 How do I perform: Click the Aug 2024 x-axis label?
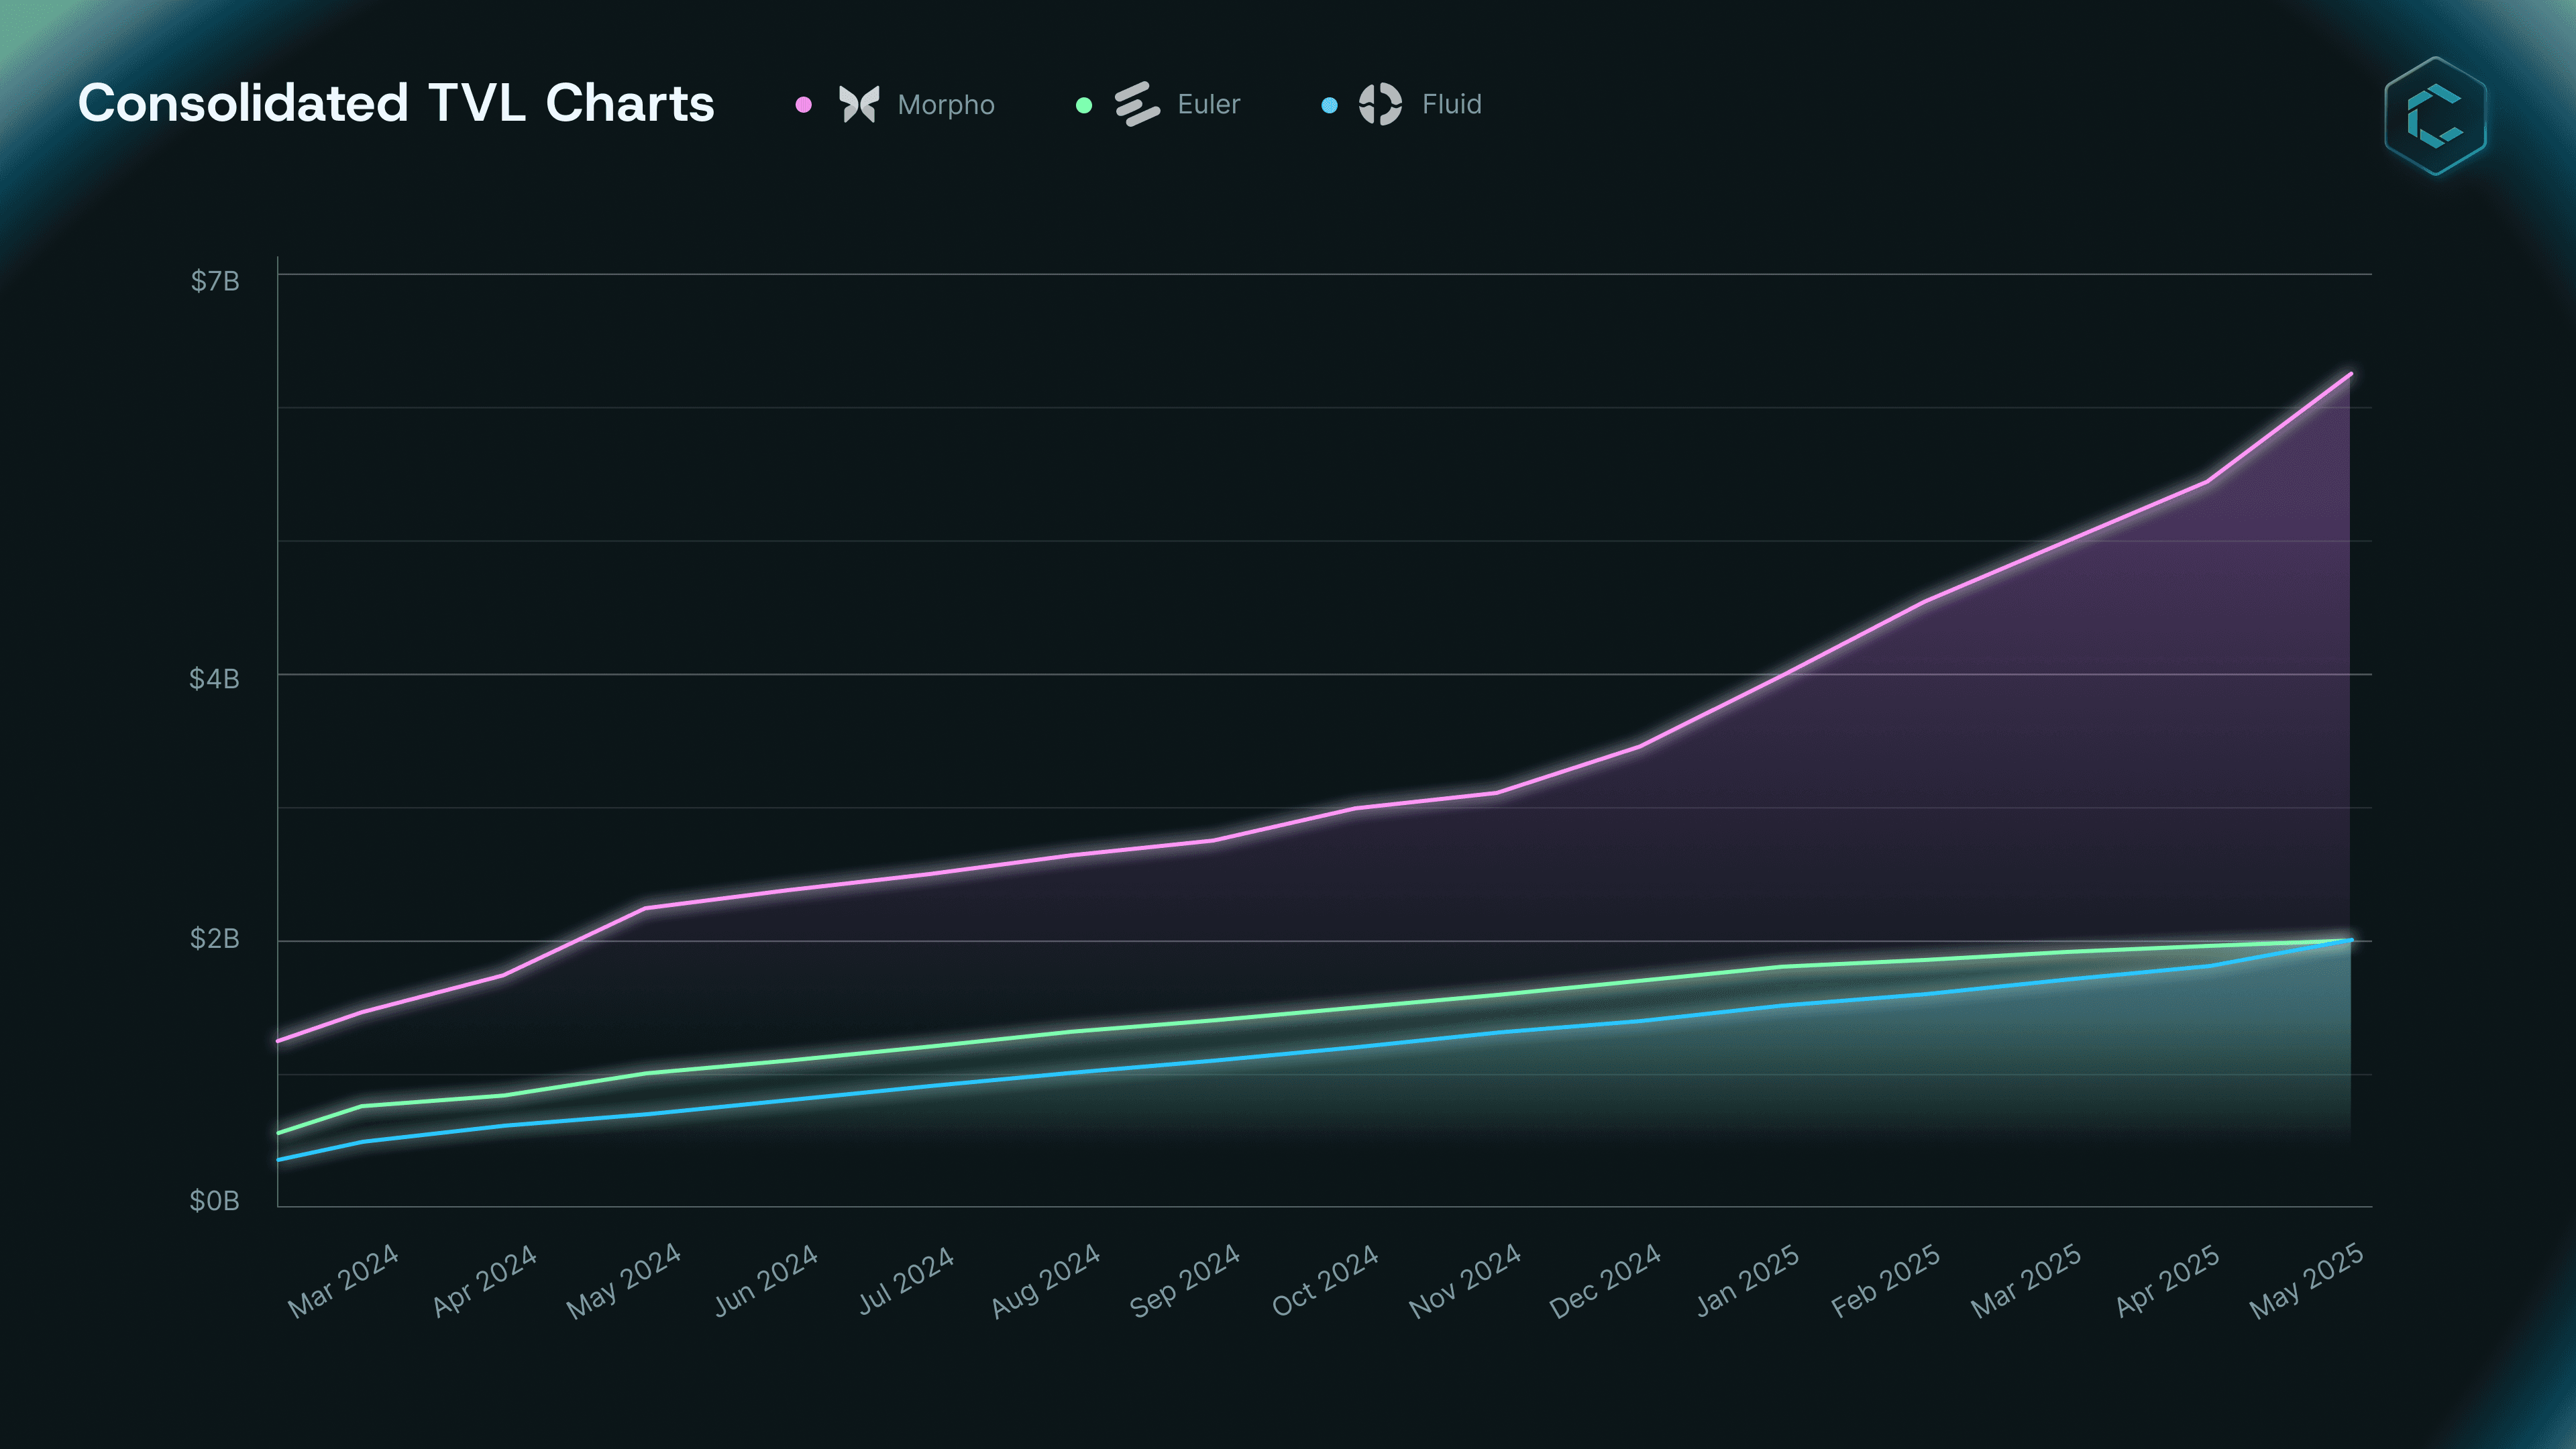tap(1046, 1281)
